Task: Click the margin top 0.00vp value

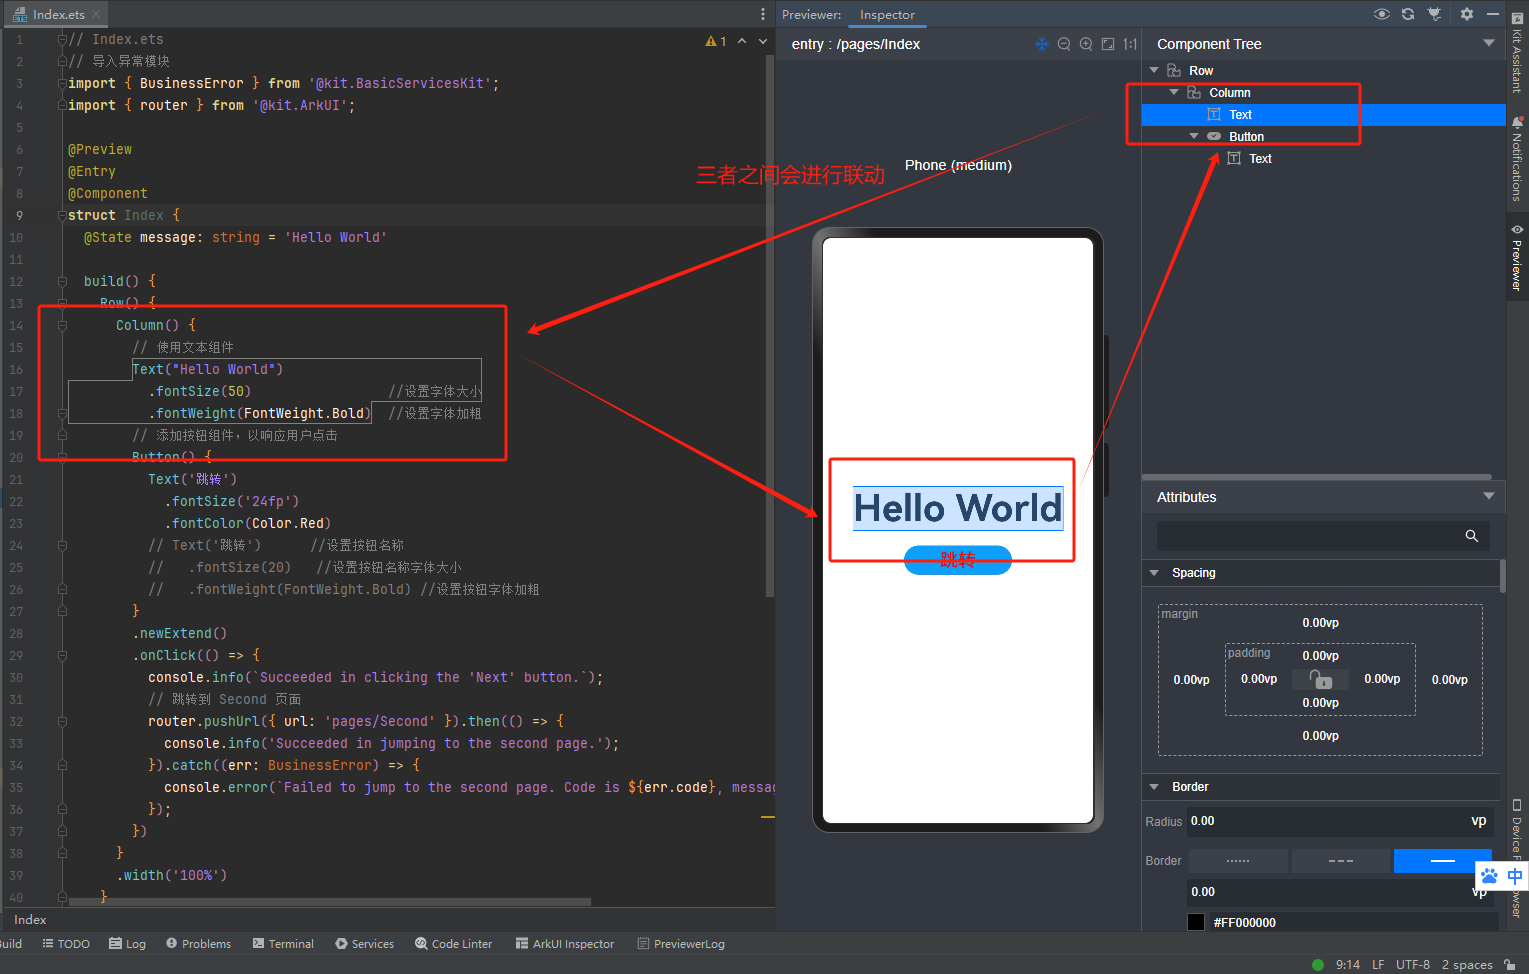Action: [1320, 623]
